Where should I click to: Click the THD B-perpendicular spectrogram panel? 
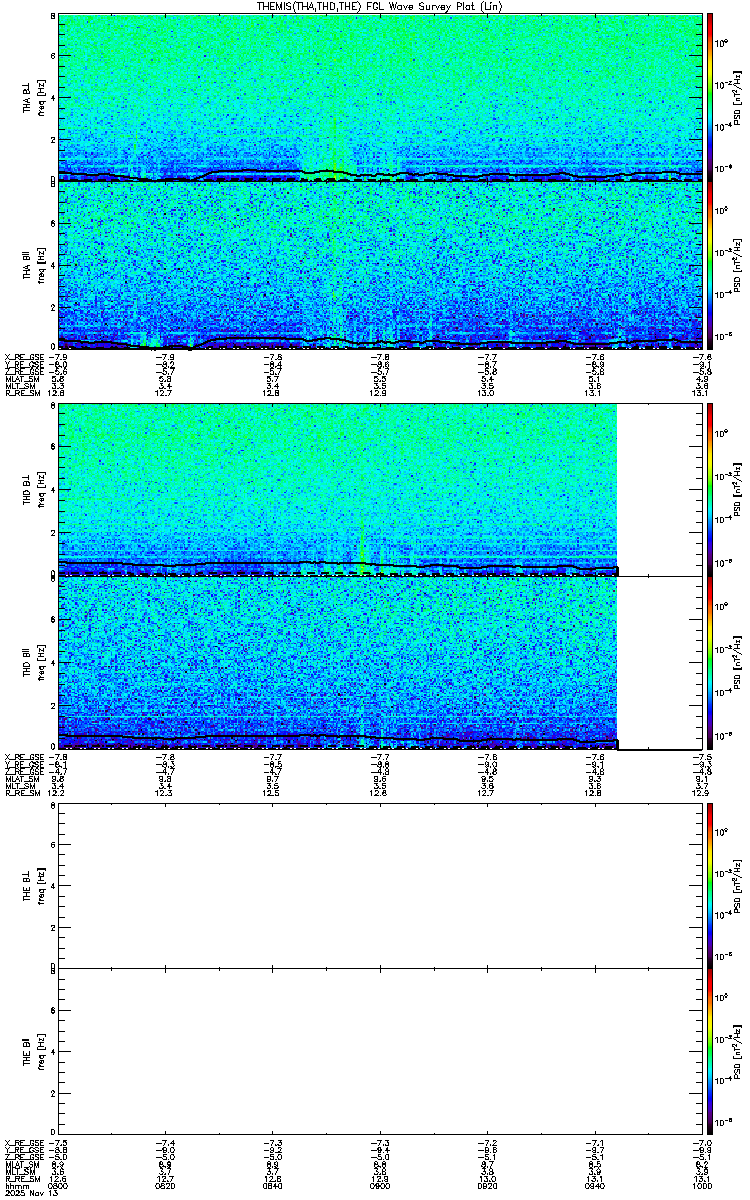(x=380, y=489)
